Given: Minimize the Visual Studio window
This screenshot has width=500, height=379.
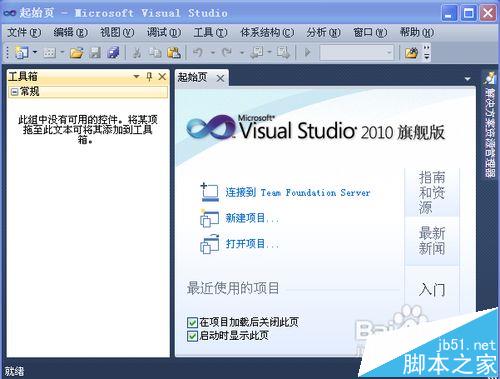Looking at the screenshot, I should [449, 13].
